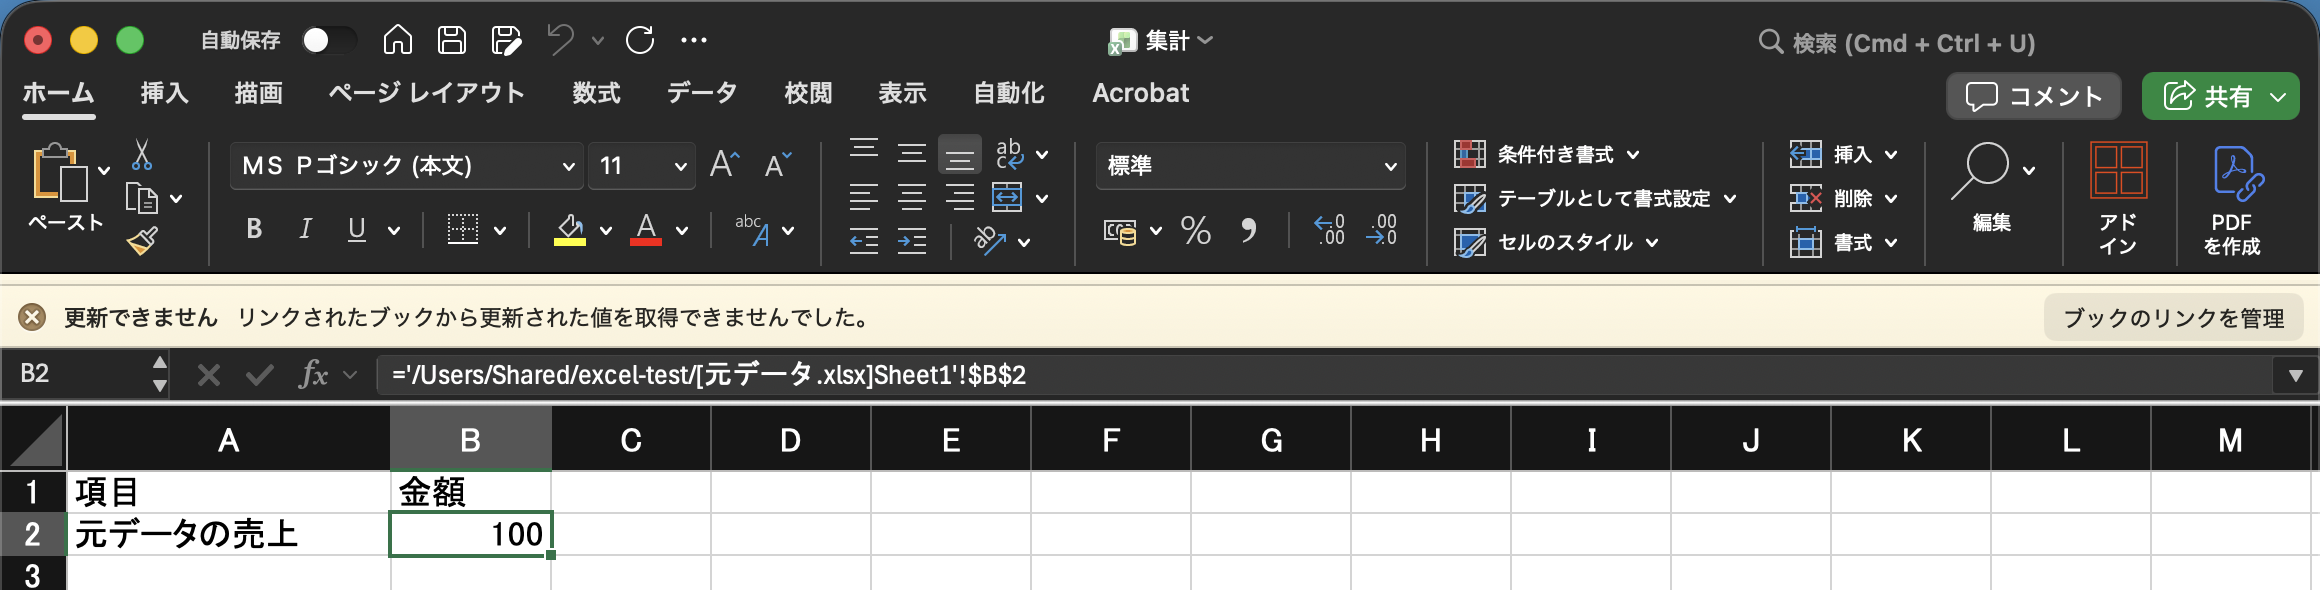Align text left
2320x590 pixels.
(864, 198)
